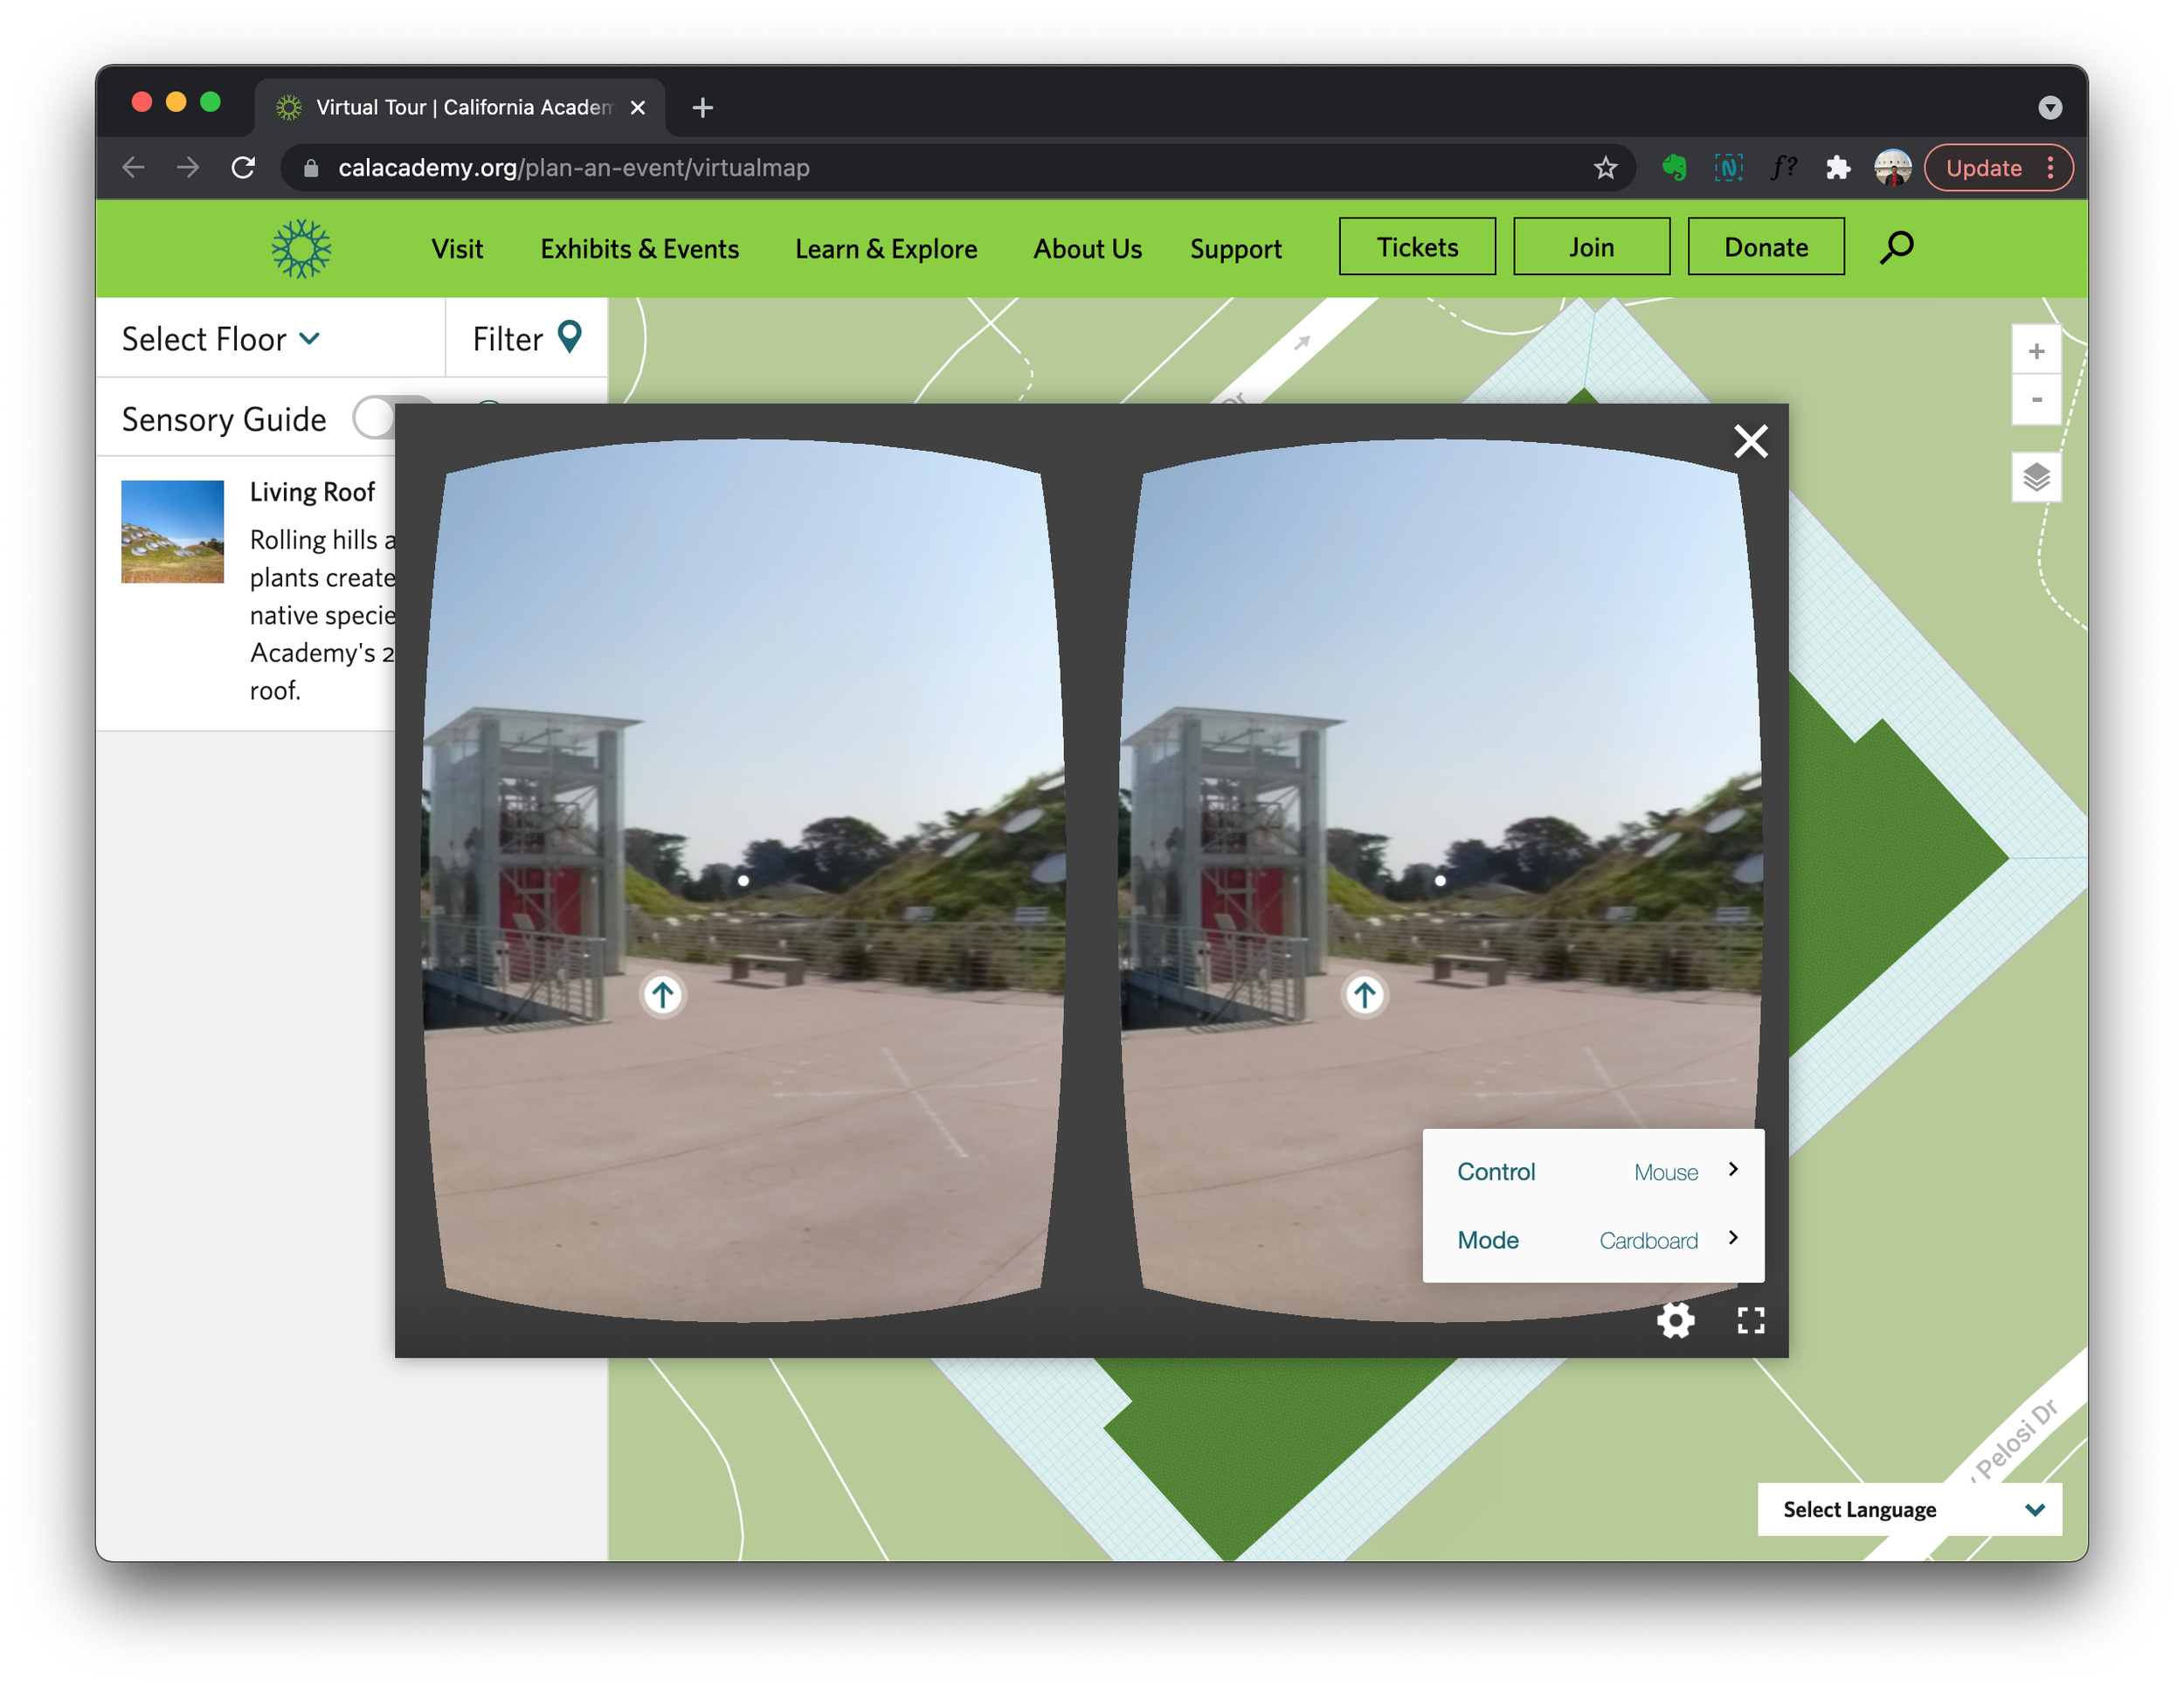The height and width of the screenshot is (1688, 2184).
Task: Close the virtual tour popup
Action: tap(1750, 441)
